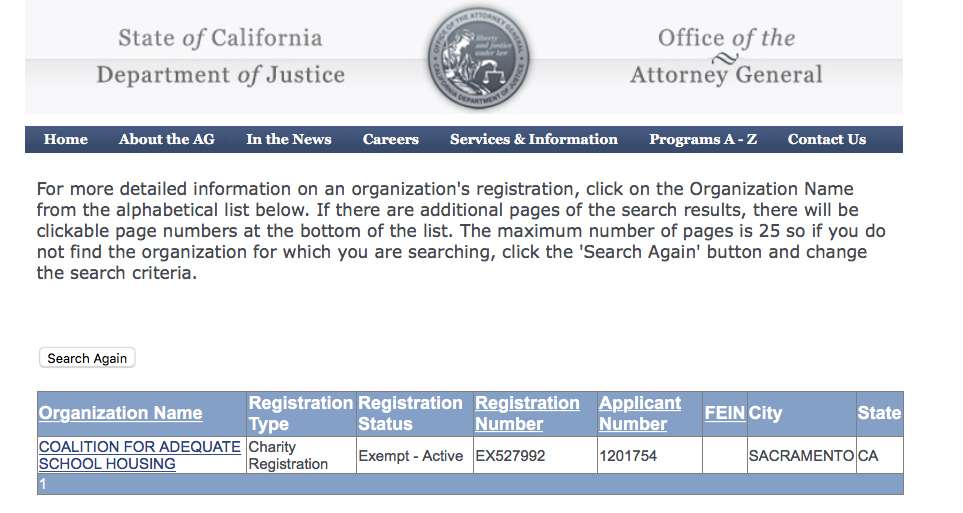This screenshot has height=513, width=963.
Task: Browse Programs A - Z
Action: (x=703, y=140)
